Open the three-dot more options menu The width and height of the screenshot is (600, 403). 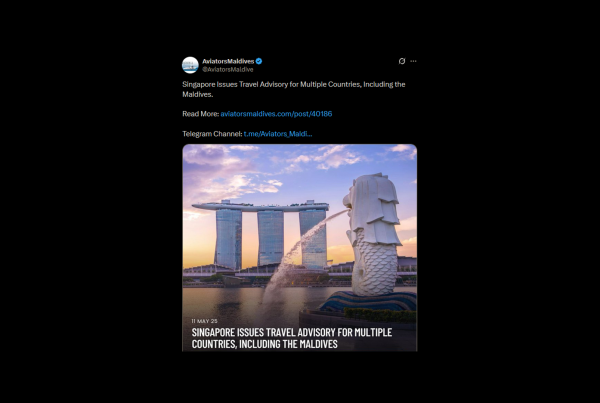[x=413, y=61]
